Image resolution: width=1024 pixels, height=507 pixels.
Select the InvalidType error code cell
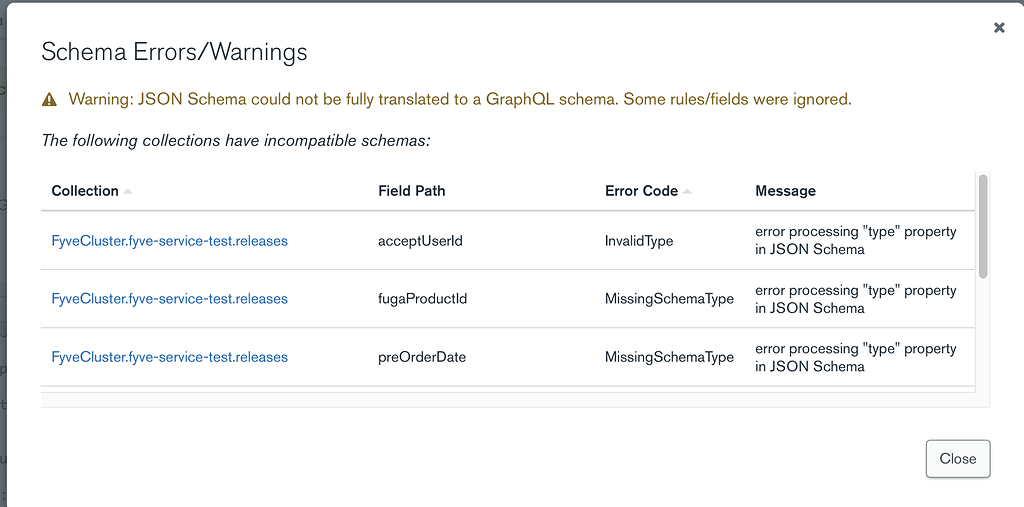coord(639,241)
